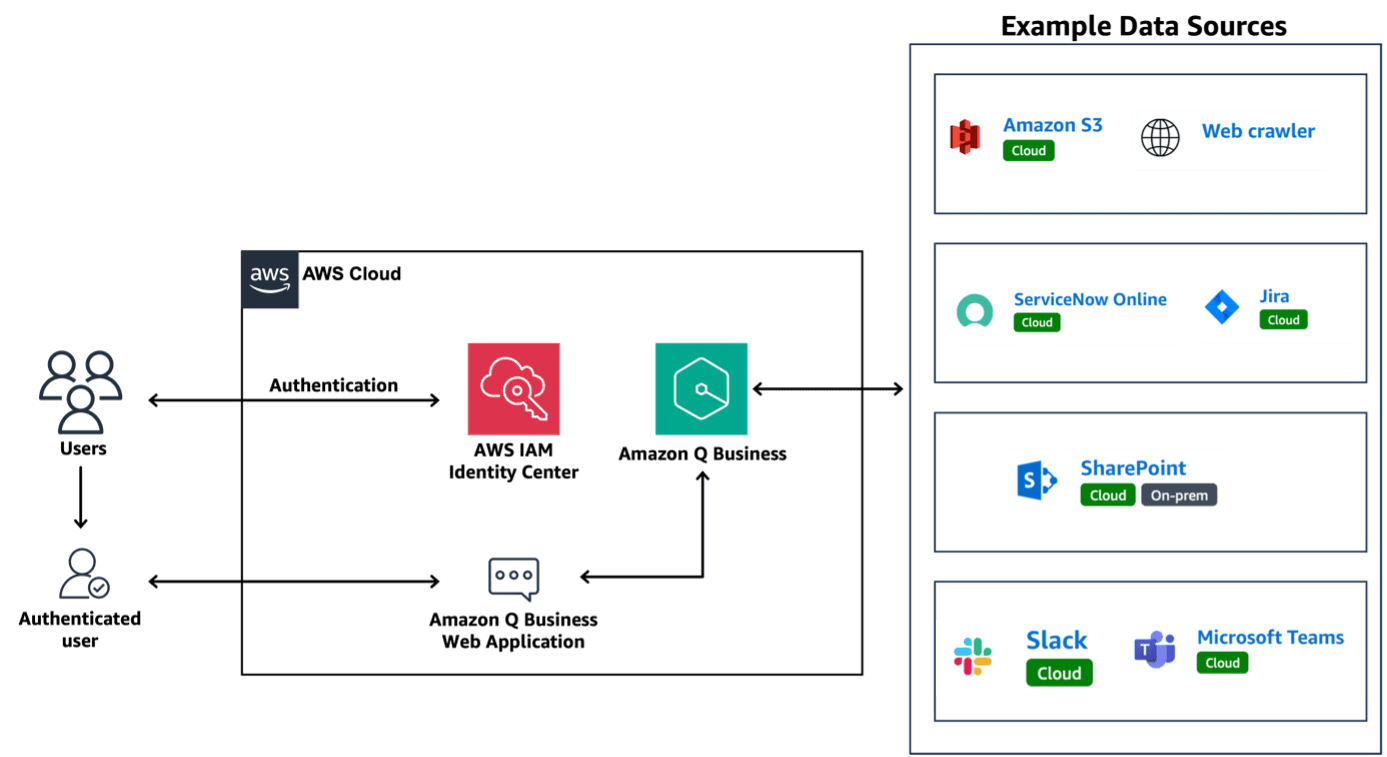Click the 'AWS Cloud' label
This screenshot has height=757, width=1387.
point(352,274)
